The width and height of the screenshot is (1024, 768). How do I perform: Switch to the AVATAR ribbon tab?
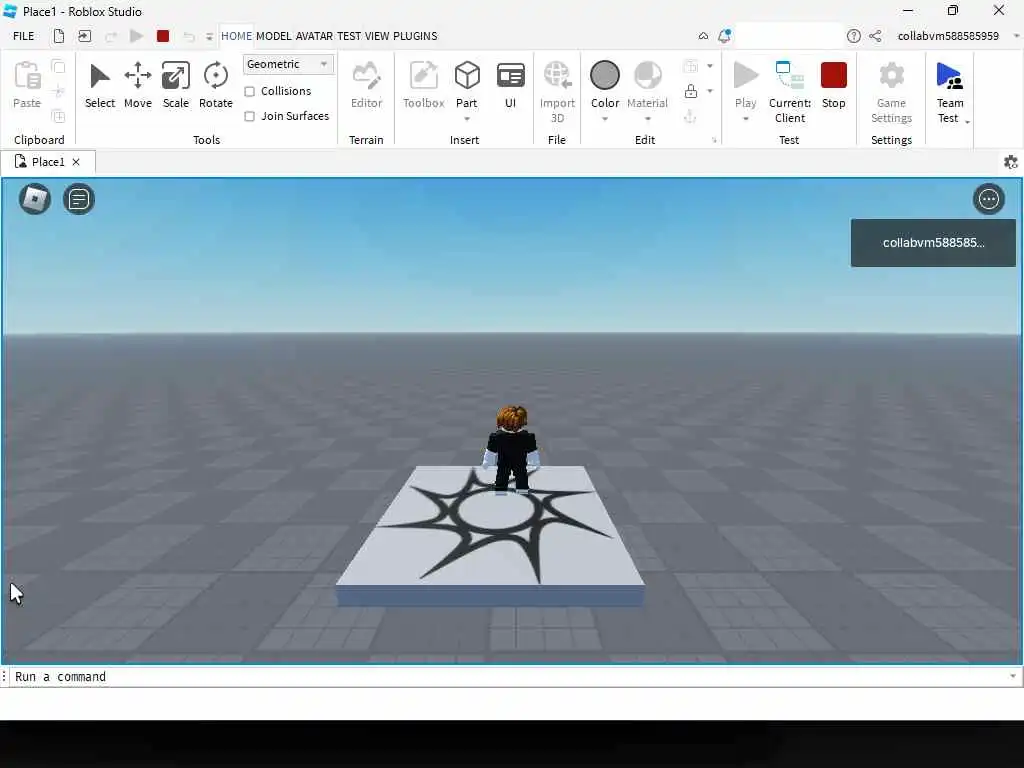point(314,36)
